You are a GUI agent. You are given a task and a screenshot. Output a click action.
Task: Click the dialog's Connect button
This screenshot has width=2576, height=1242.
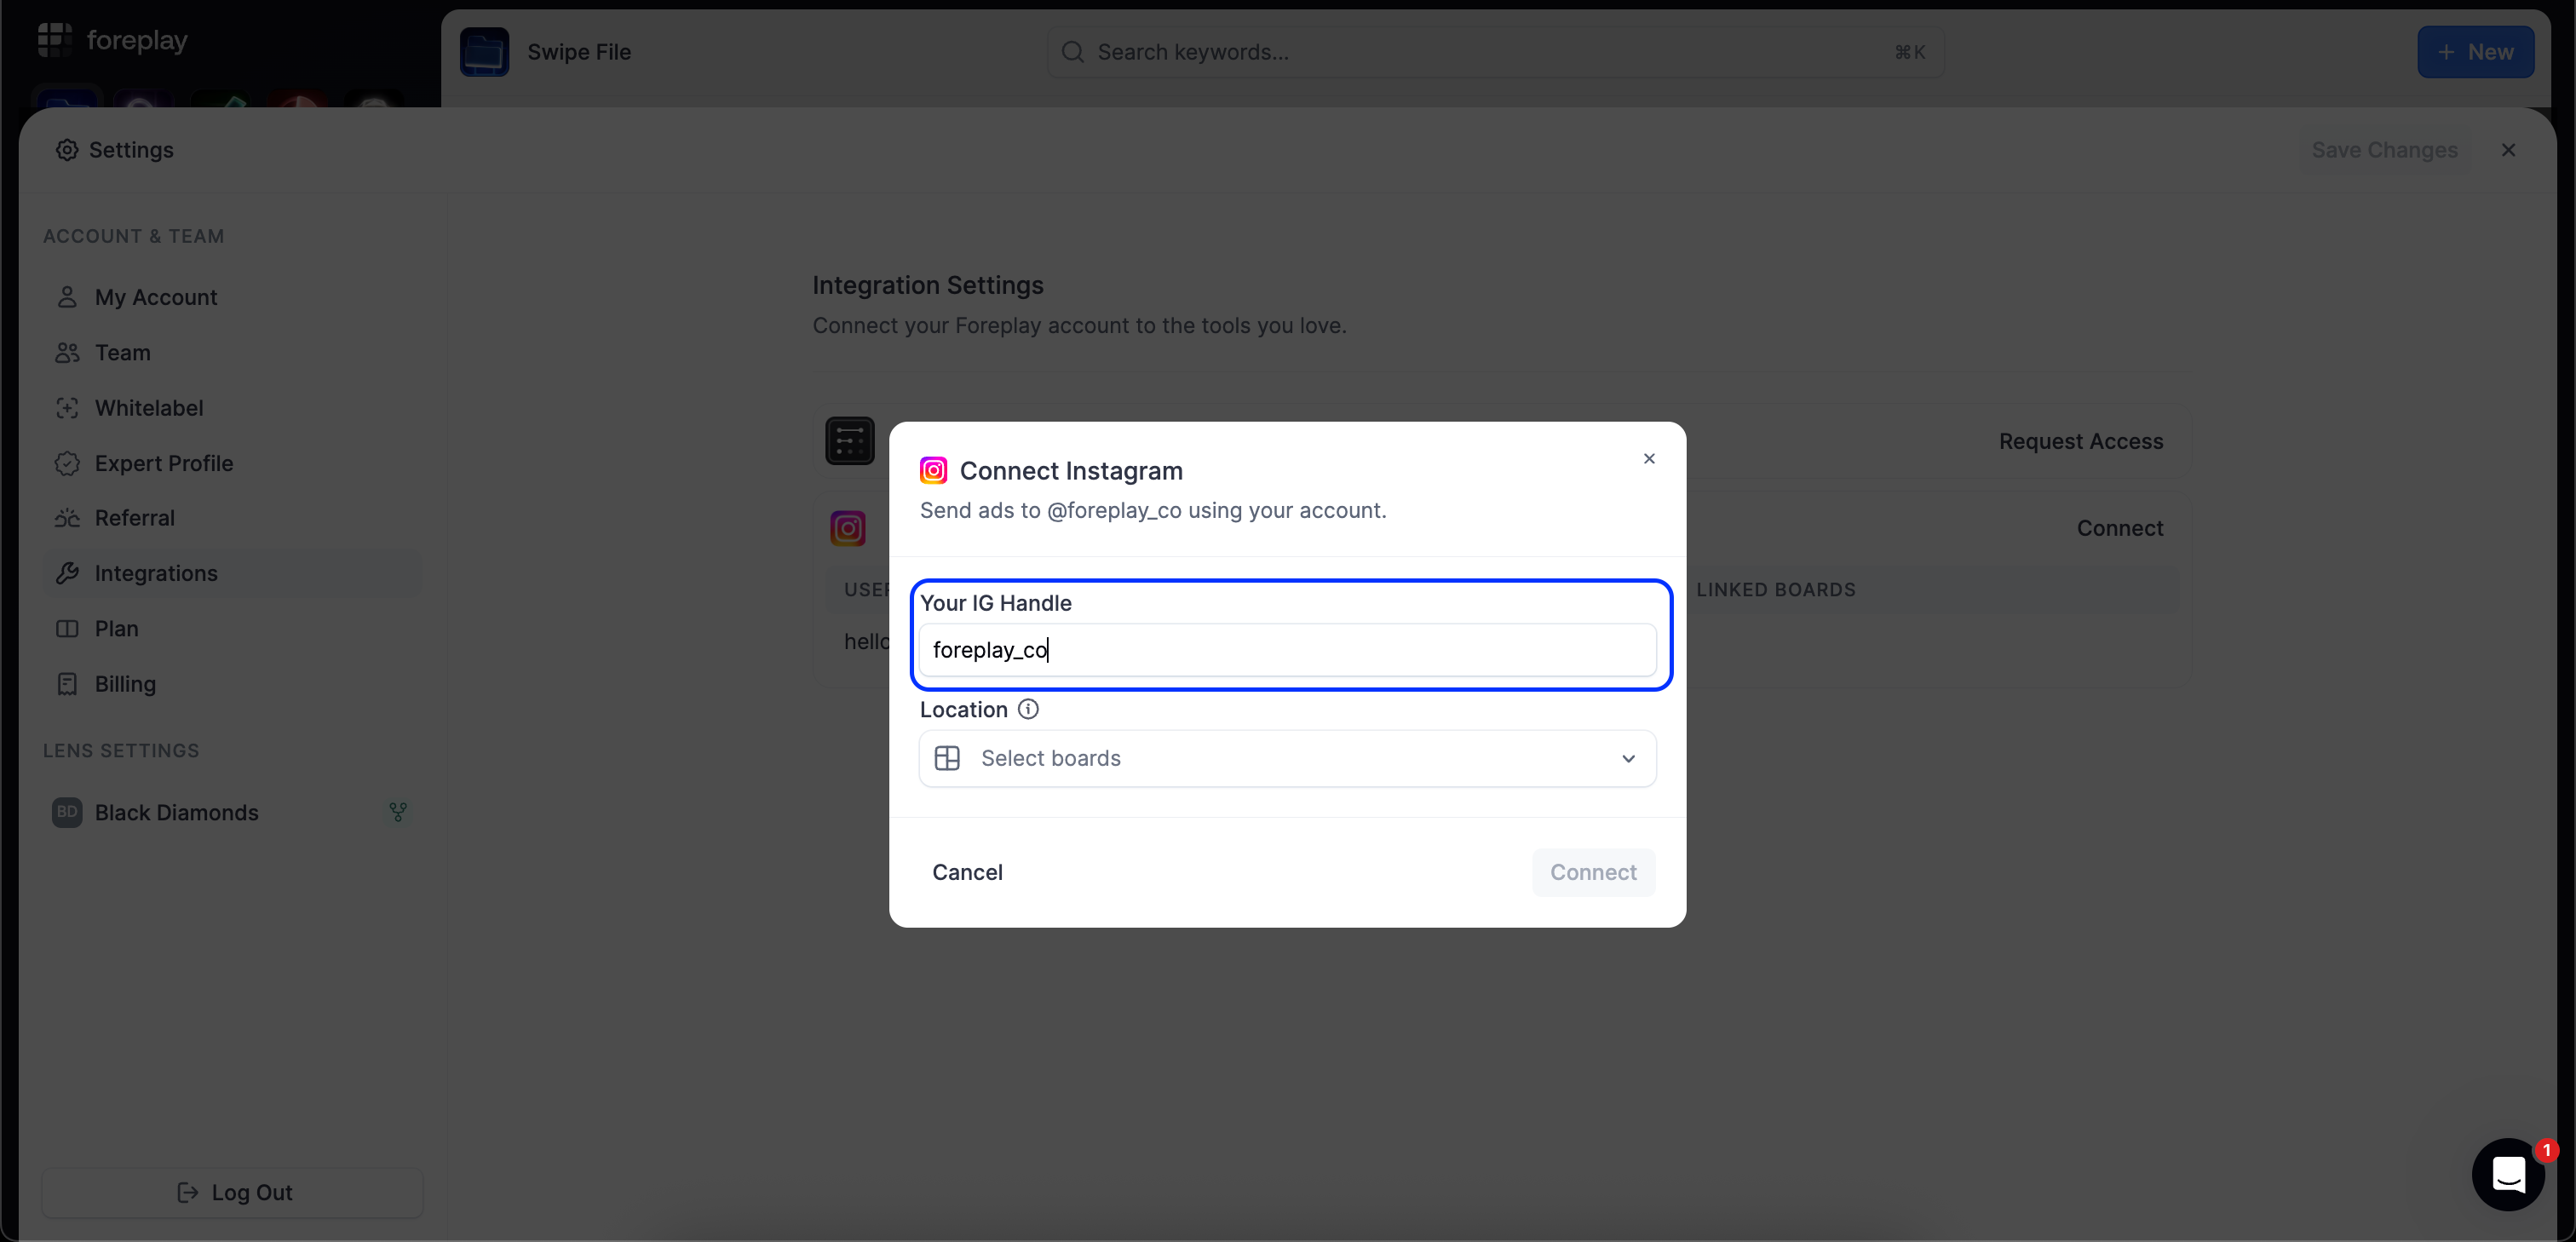(x=1593, y=872)
